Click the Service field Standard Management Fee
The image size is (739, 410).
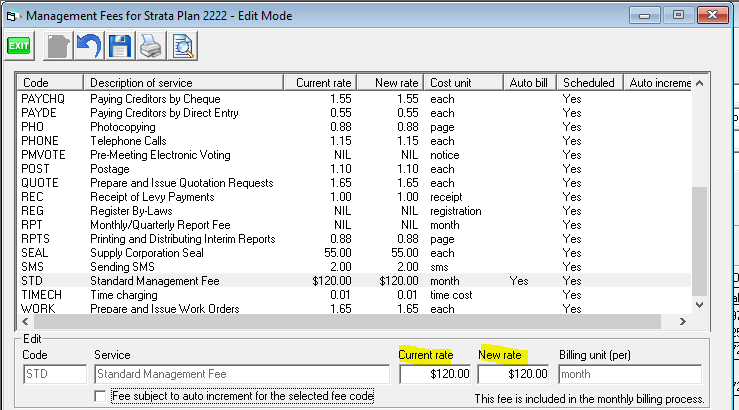click(242, 374)
